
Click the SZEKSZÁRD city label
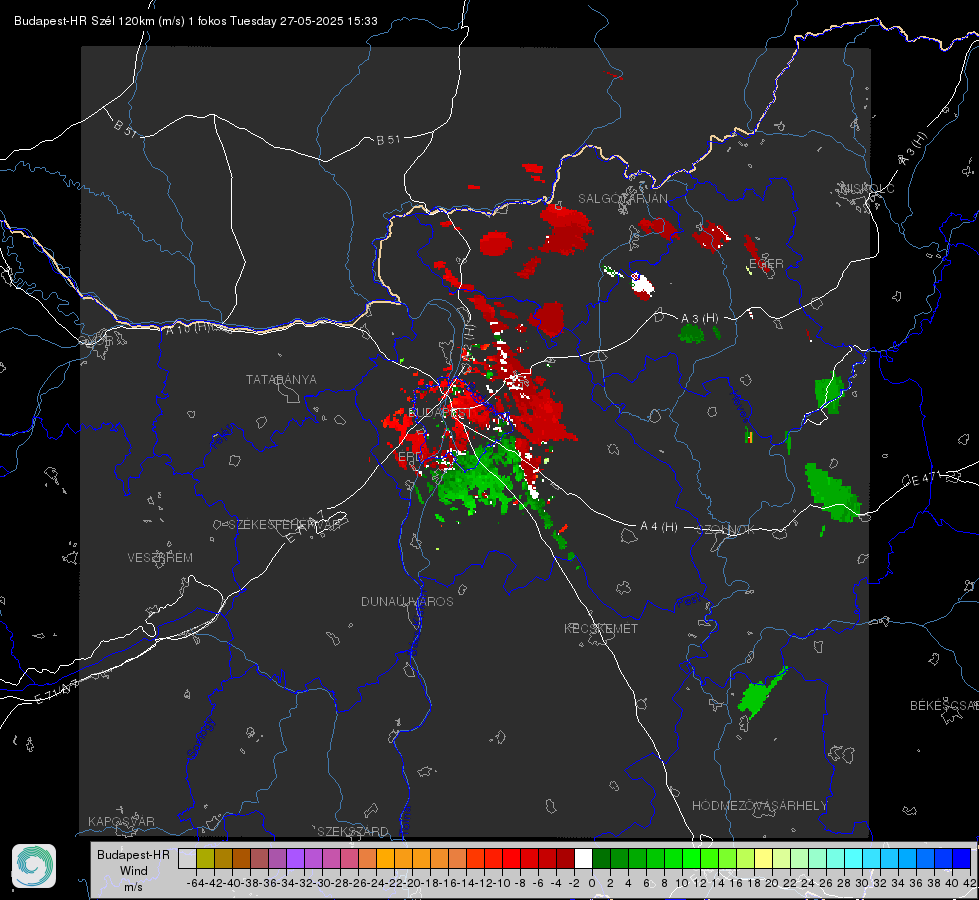(x=353, y=831)
